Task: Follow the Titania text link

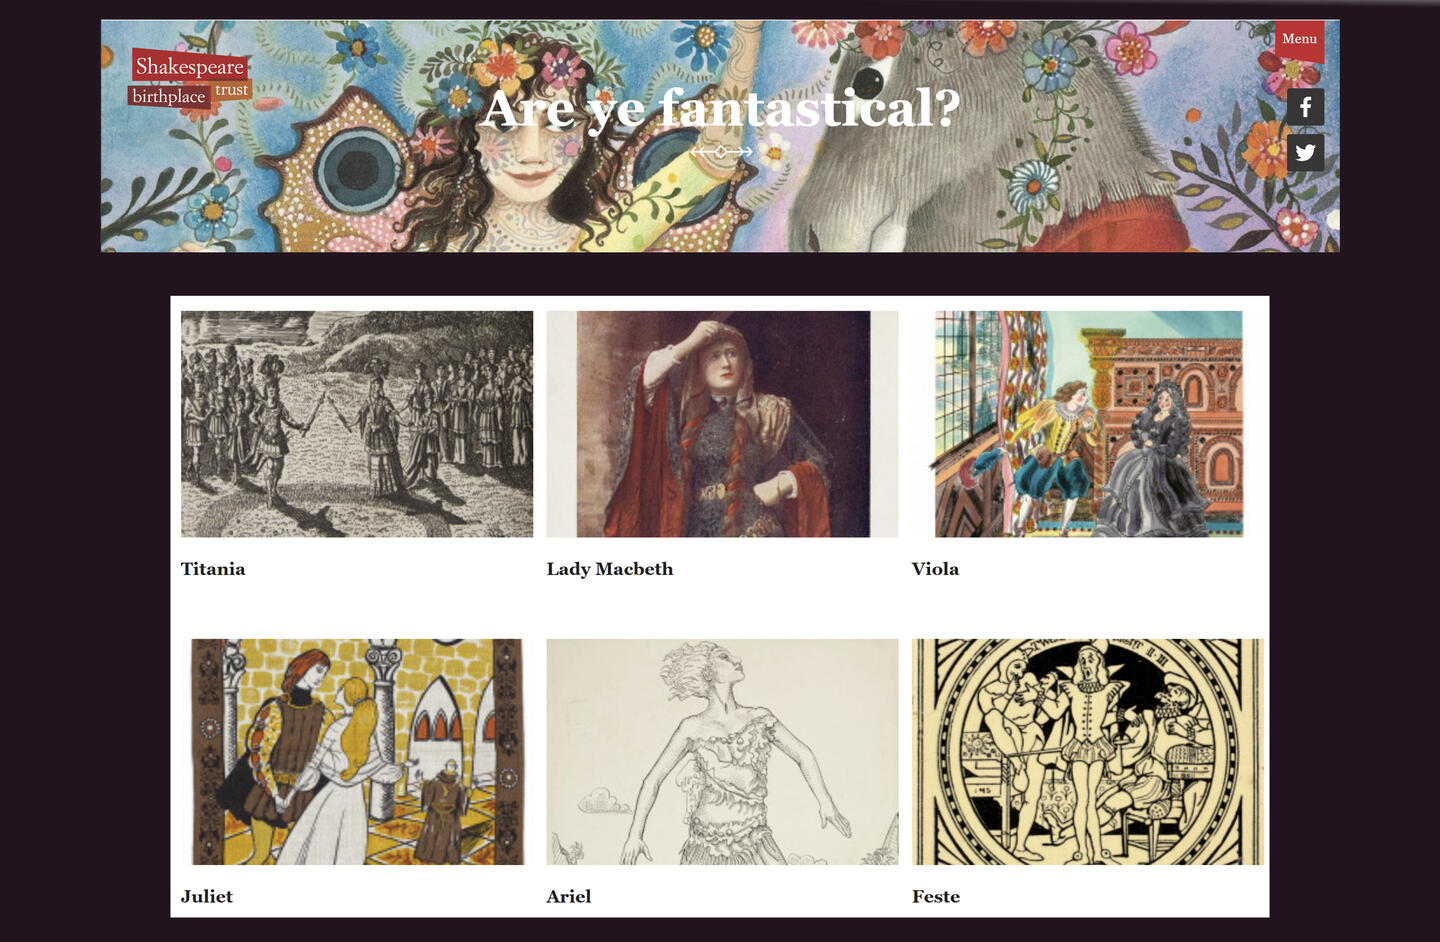Action: click(213, 569)
